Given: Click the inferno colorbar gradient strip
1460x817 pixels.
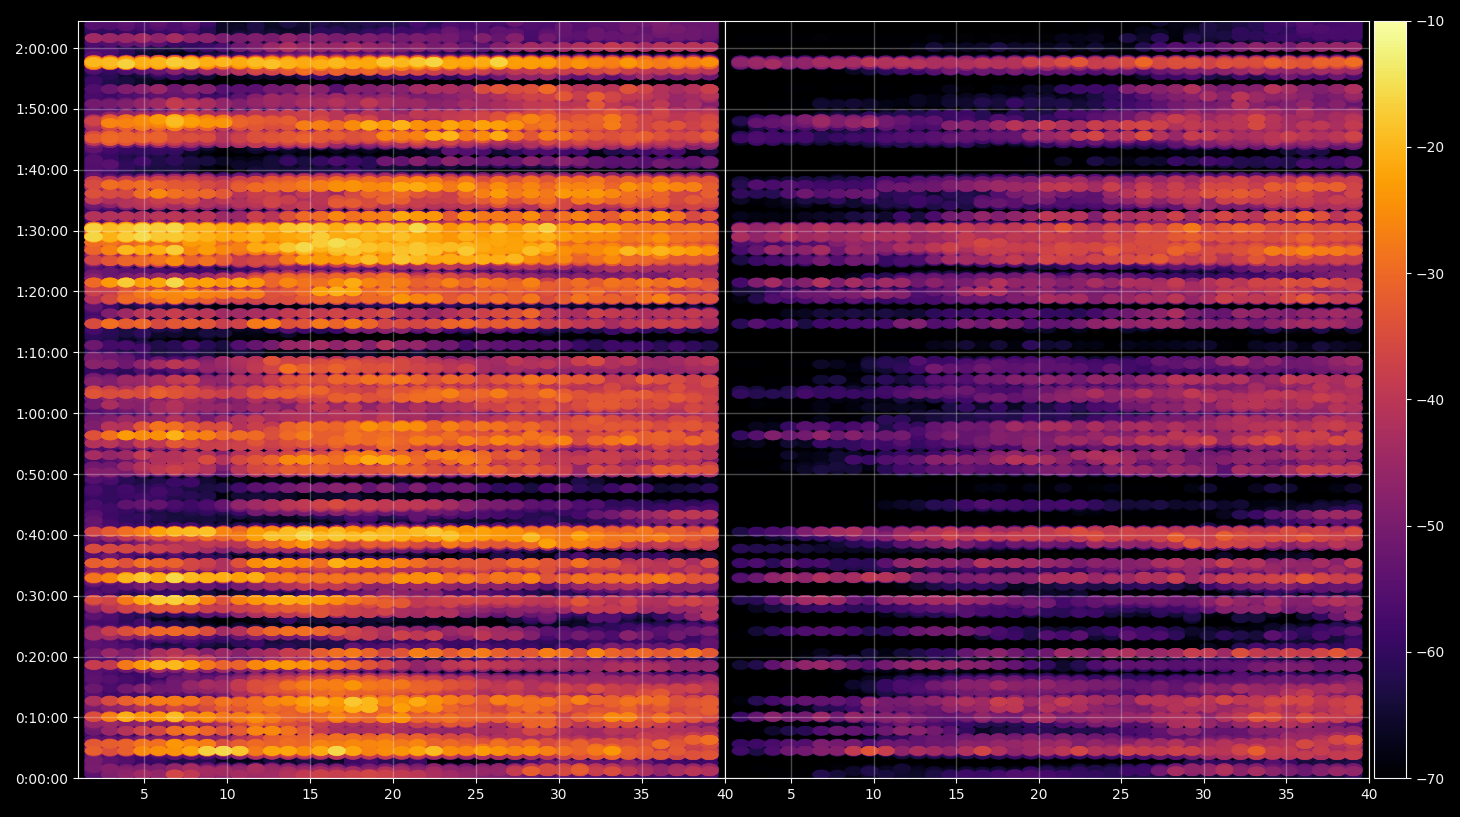Looking at the screenshot, I should [x=1390, y=400].
